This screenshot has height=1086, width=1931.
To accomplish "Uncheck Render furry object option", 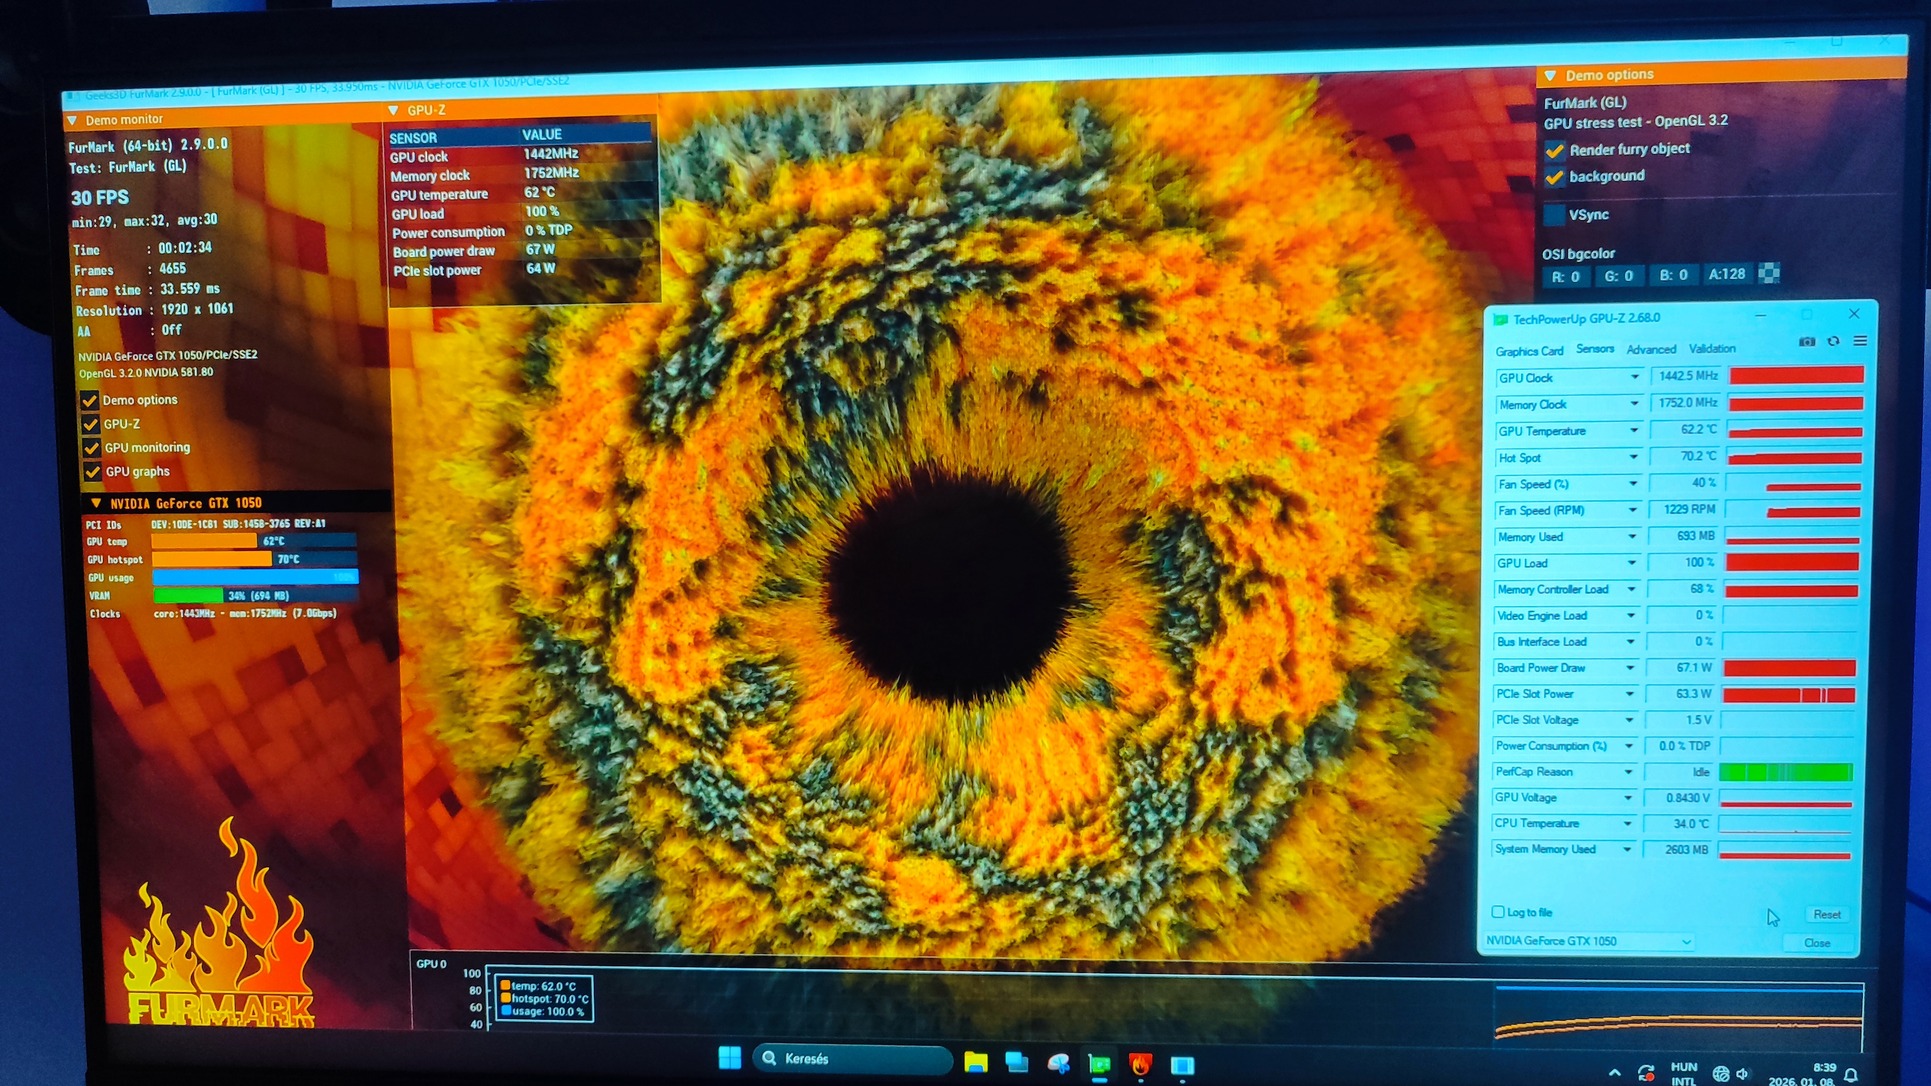I will [1554, 150].
